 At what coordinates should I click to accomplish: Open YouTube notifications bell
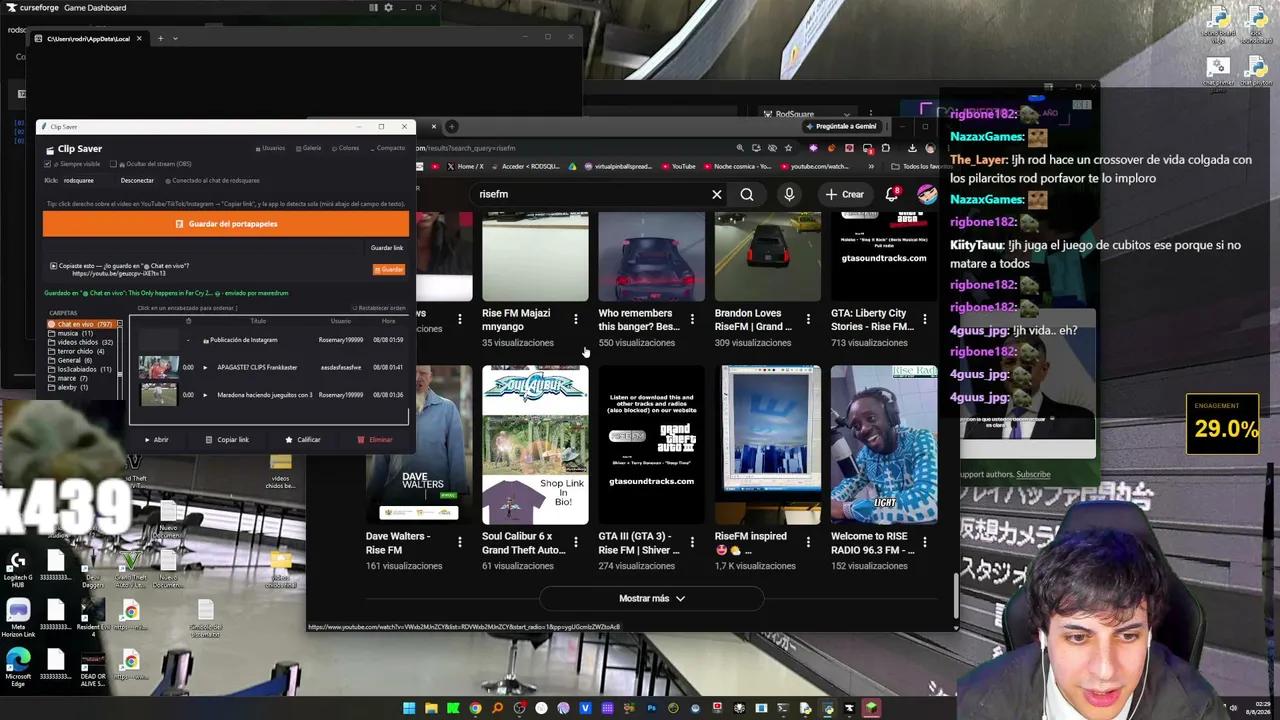pyautogui.click(x=891, y=194)
